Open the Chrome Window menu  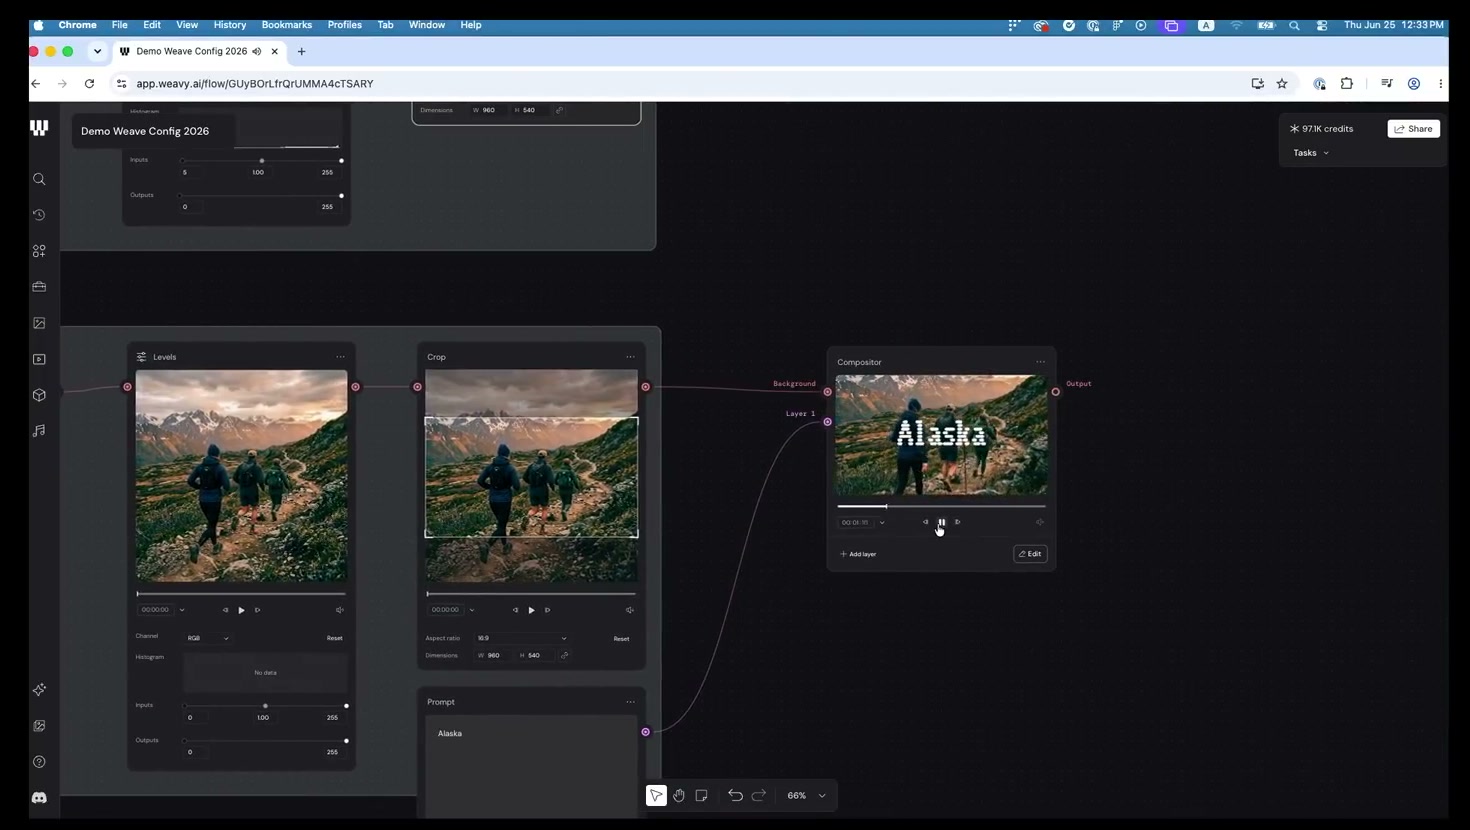click(427, 25)
